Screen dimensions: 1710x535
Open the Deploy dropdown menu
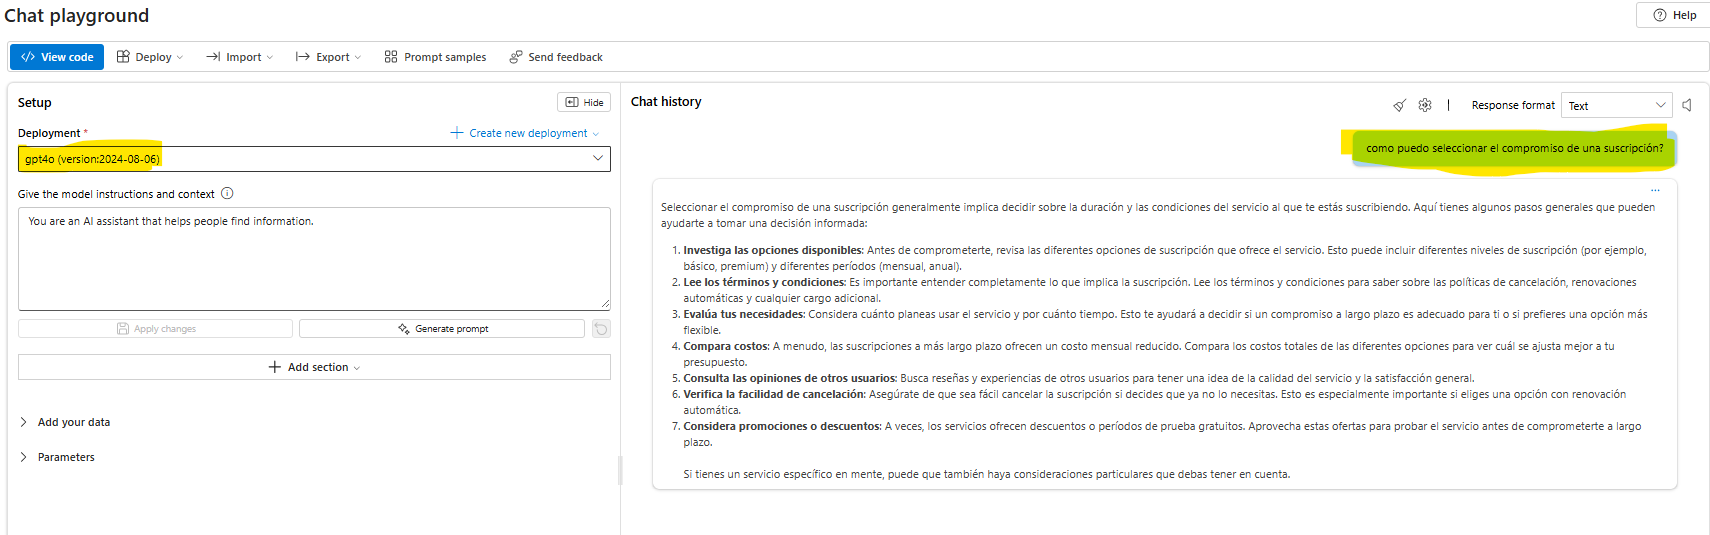pyautogui.click(x=150, y=57)
